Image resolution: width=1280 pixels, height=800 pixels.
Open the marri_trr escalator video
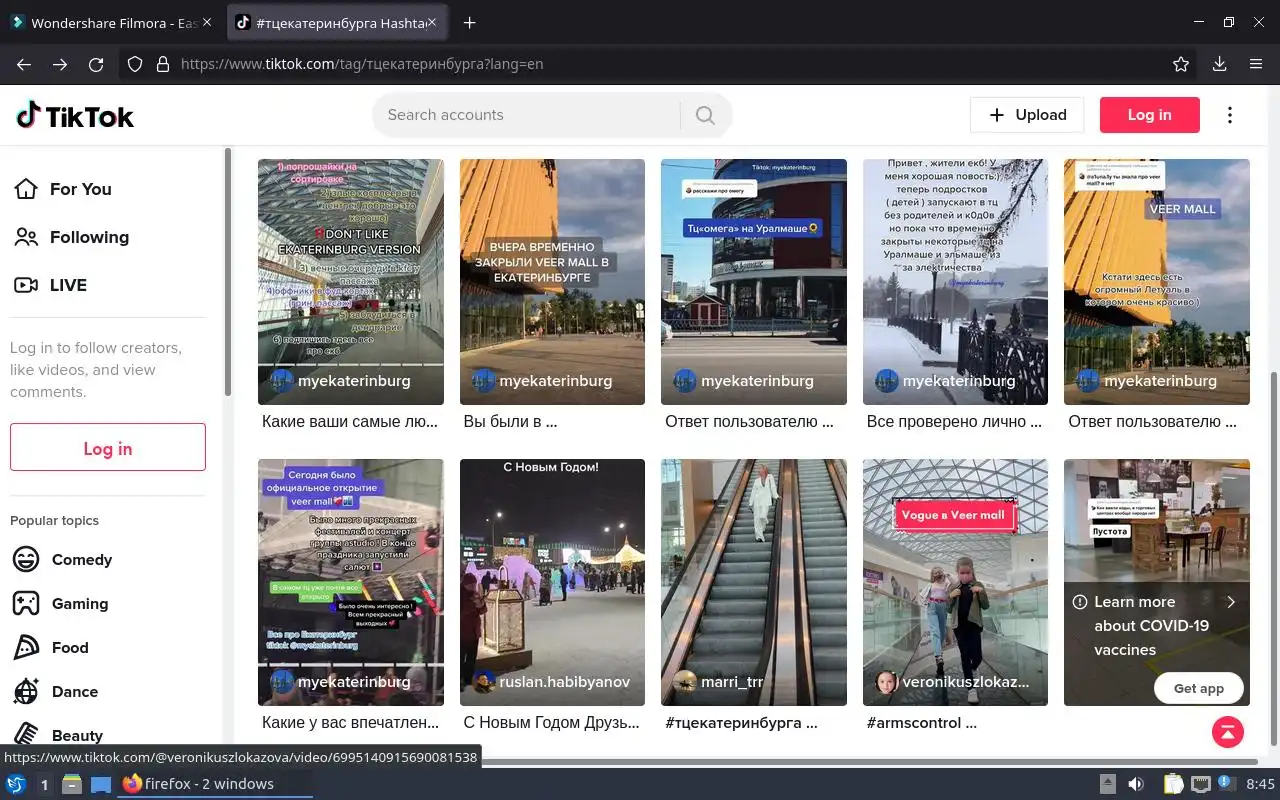tap(754, 582)
